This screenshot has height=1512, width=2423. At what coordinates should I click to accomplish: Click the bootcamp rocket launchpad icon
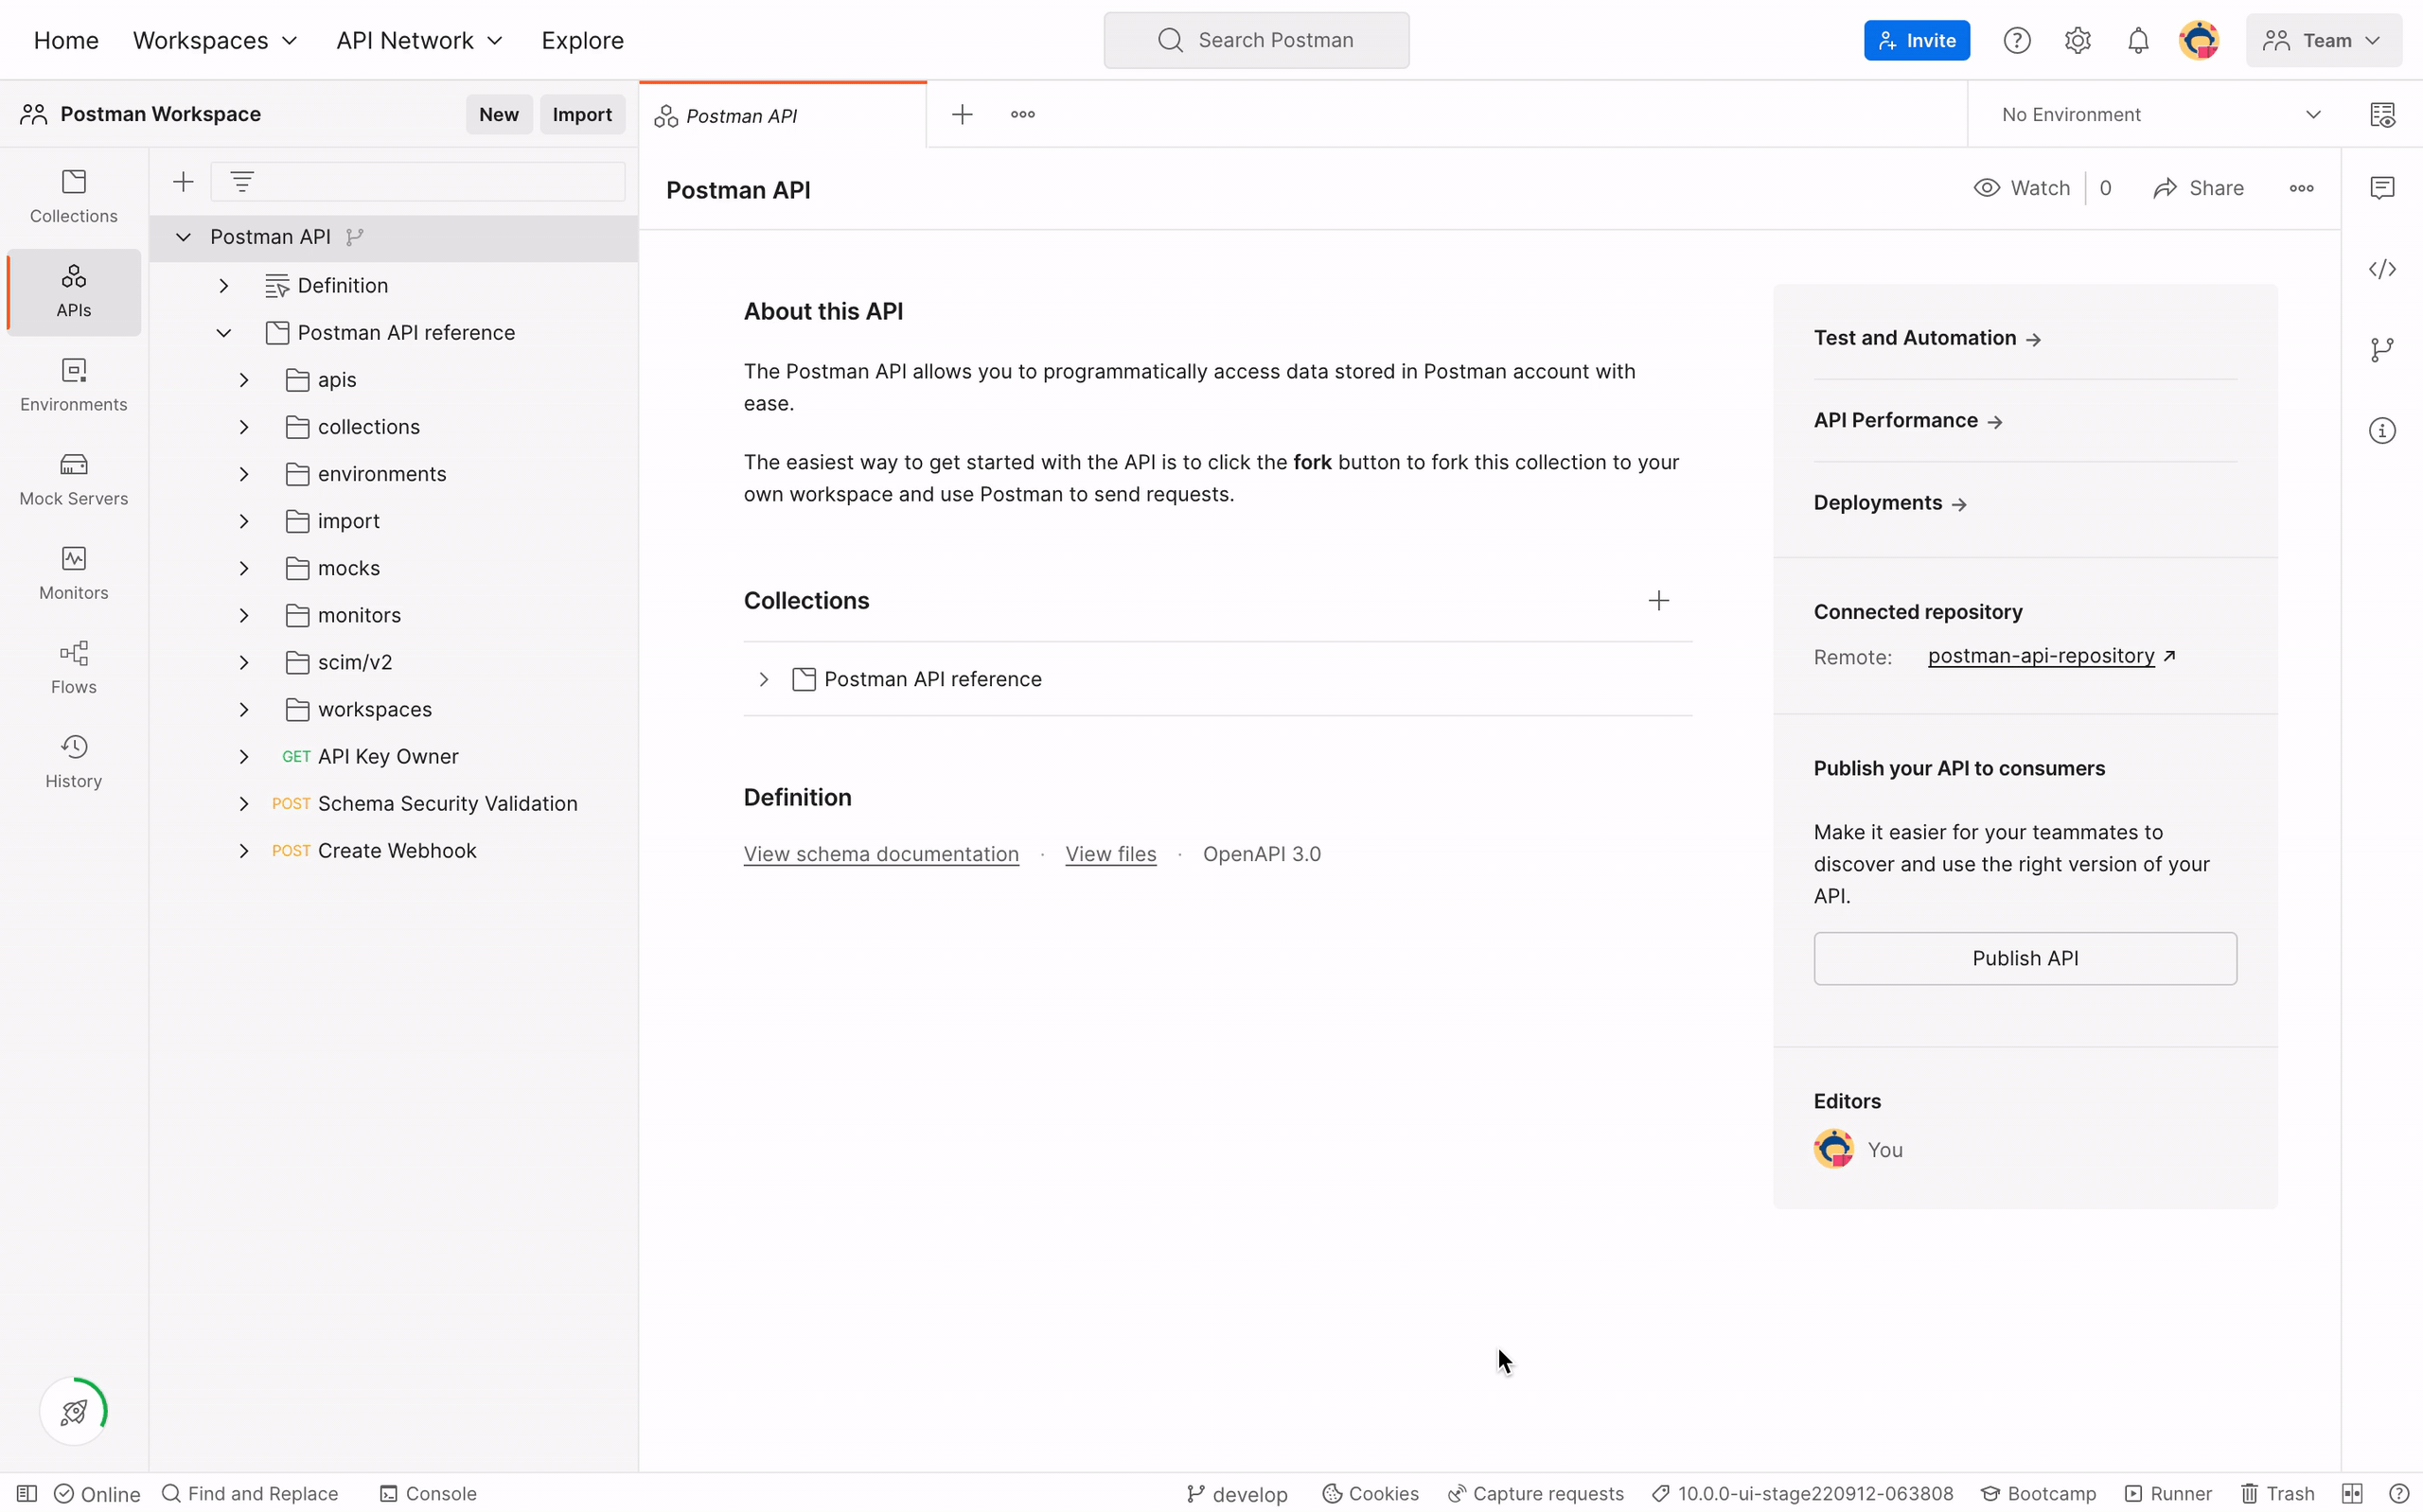pyautogui.click(x=73, y=1411)
